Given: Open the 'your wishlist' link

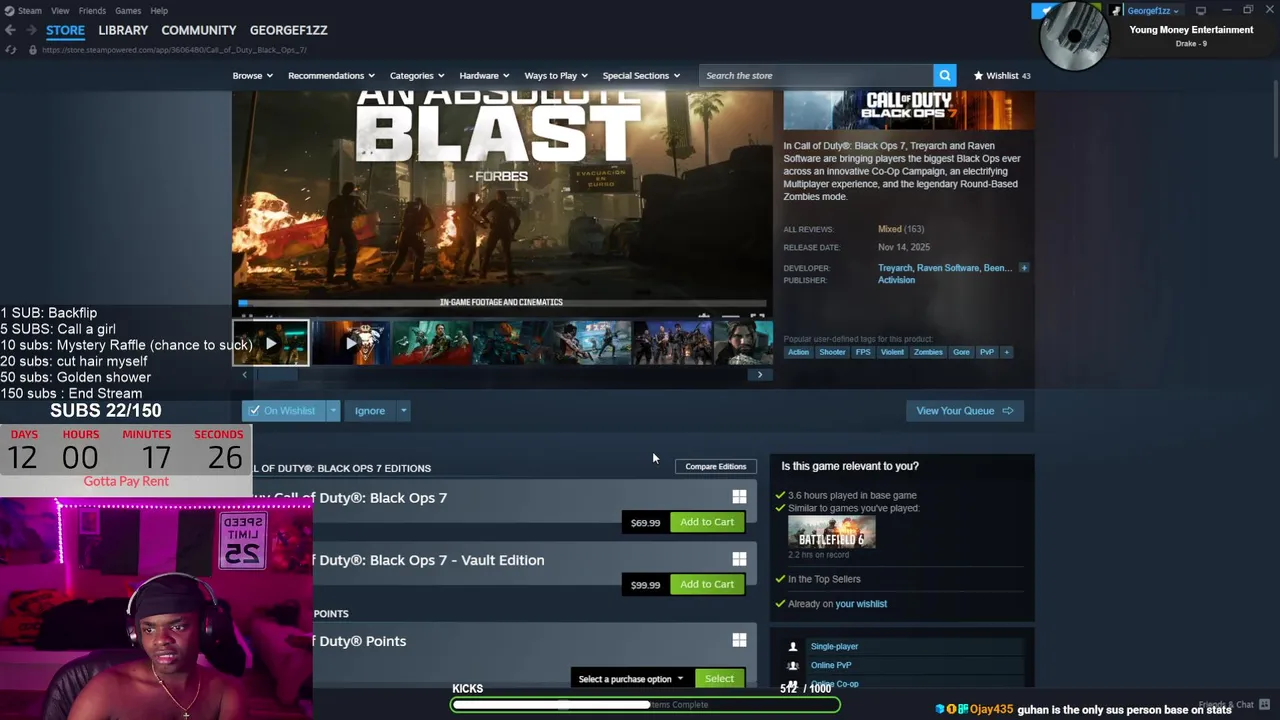Looking at the screenshot, I should point(861,604).
